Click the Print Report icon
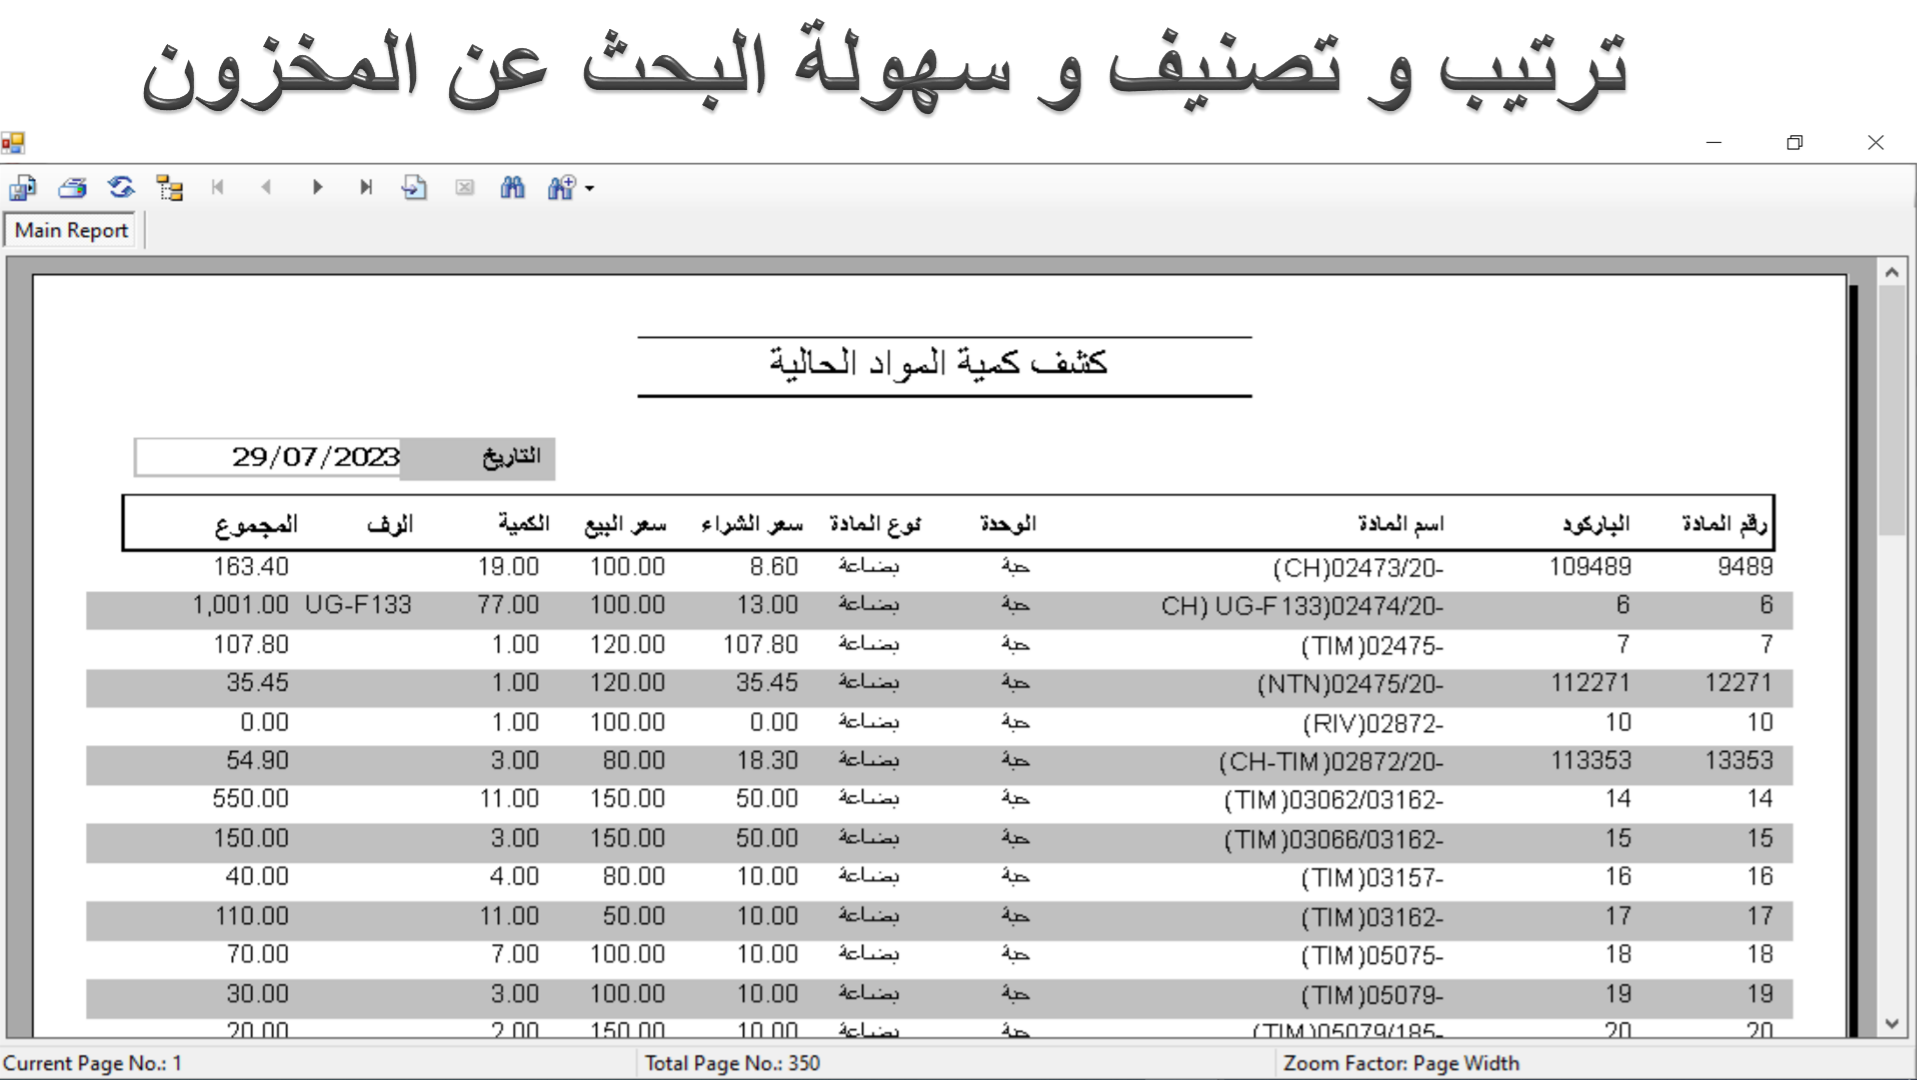The height and width of the screenshot is (1080, 1920). (x=72, y=187)
